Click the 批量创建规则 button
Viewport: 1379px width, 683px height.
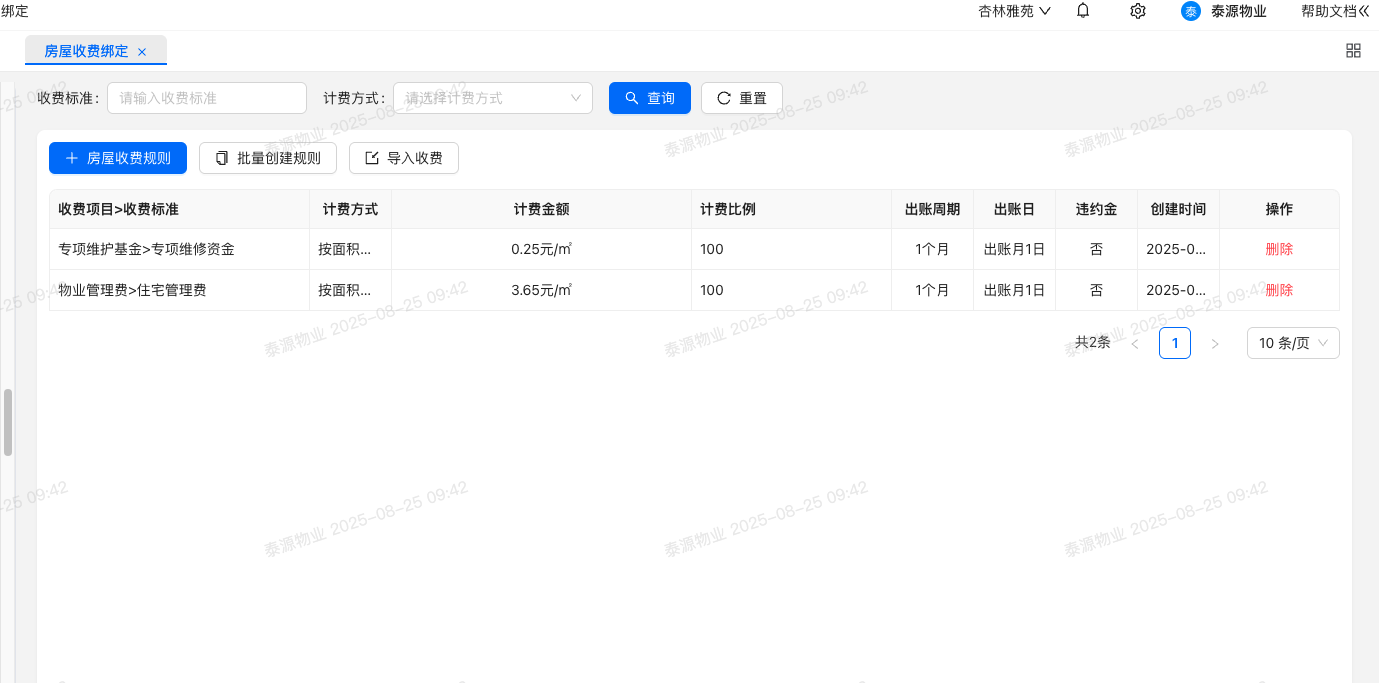point(267,158)
